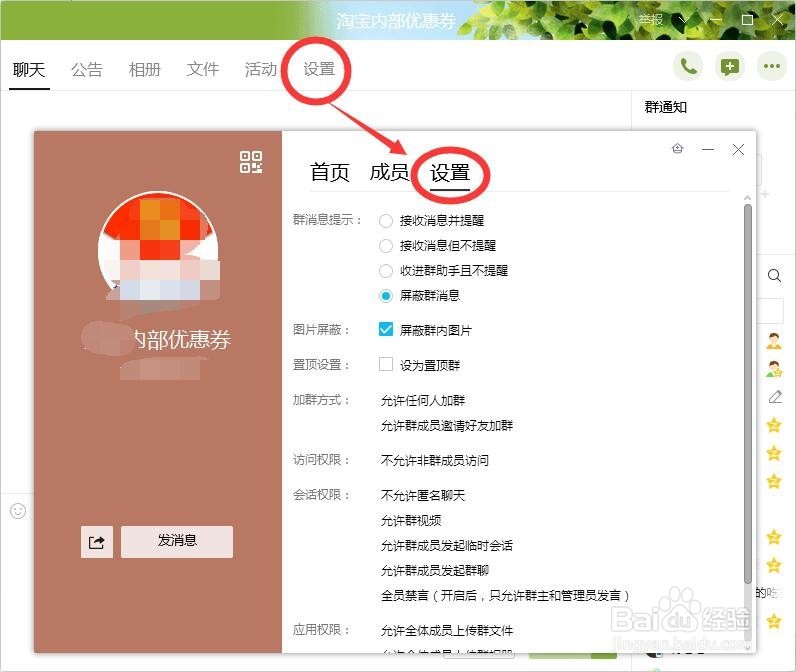Open the dropdown arrow next to 举报

[x=684, y=20]
